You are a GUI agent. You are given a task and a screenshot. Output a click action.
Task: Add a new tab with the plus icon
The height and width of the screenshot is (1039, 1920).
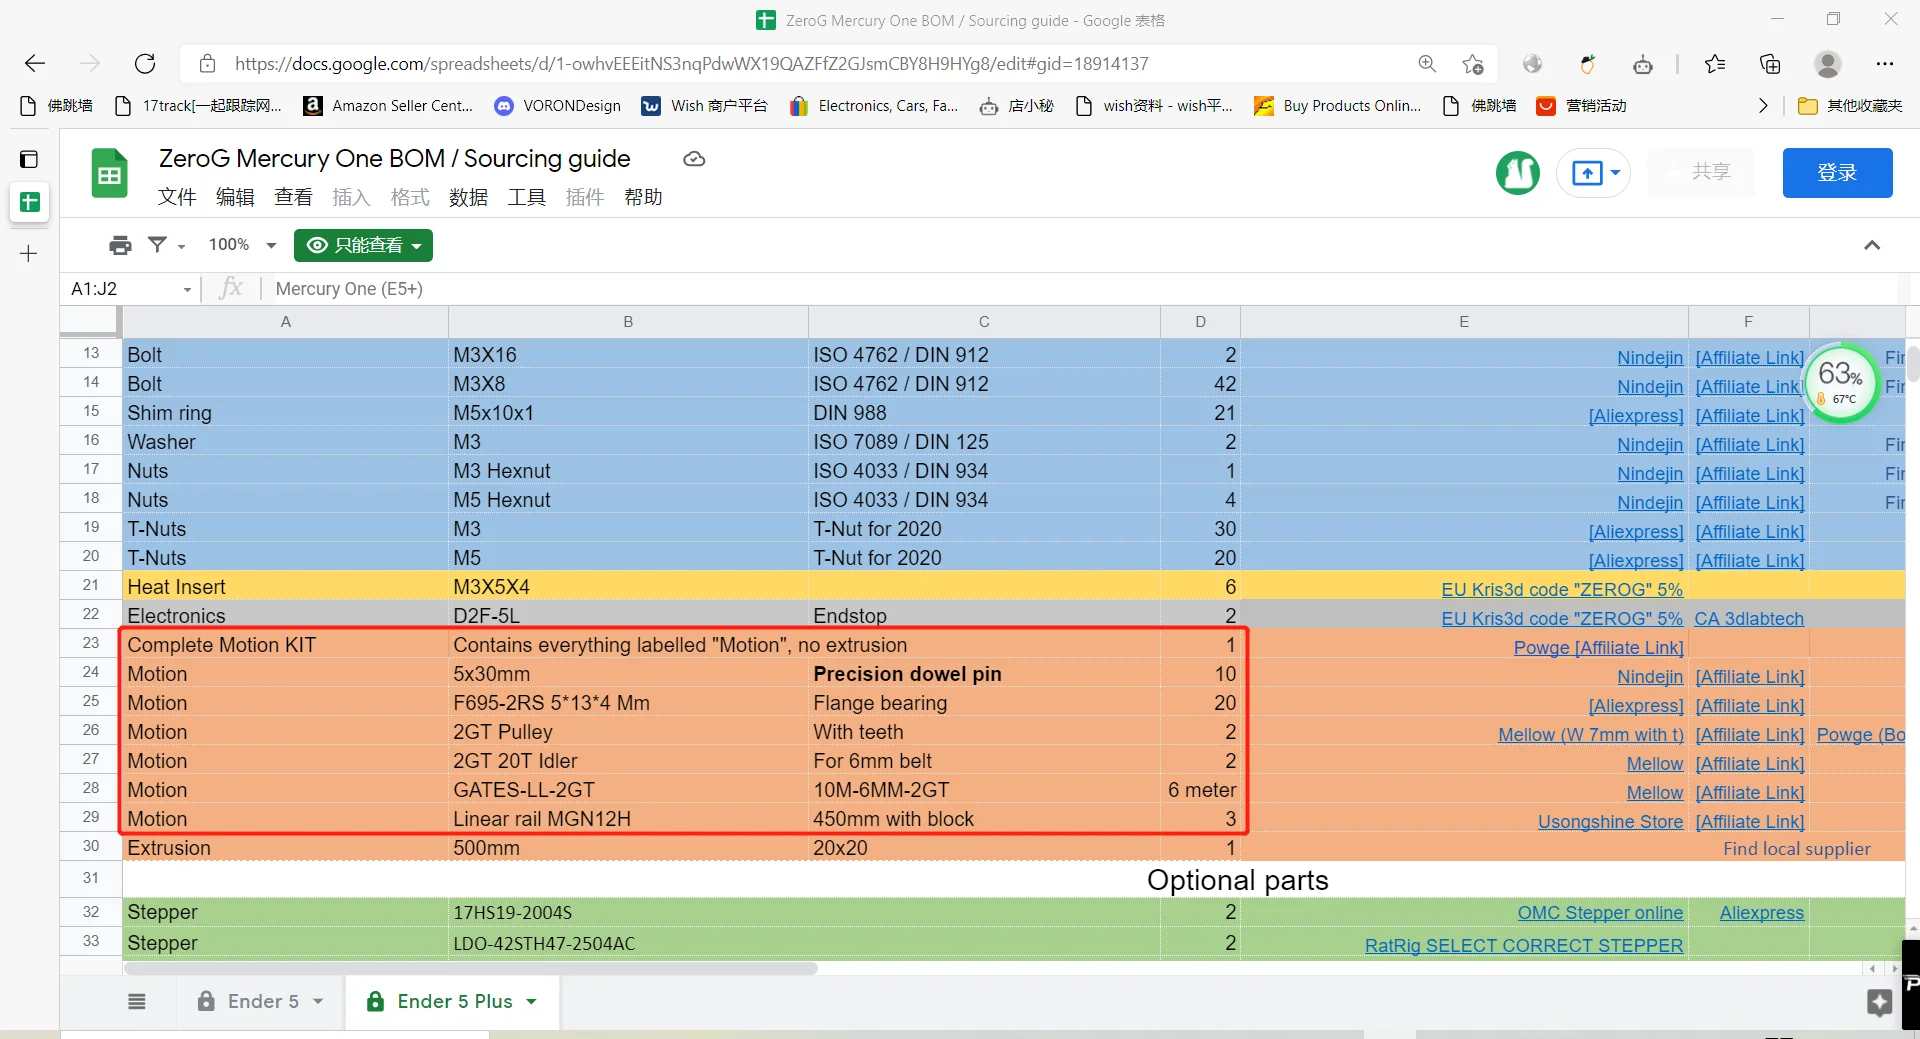29,254
